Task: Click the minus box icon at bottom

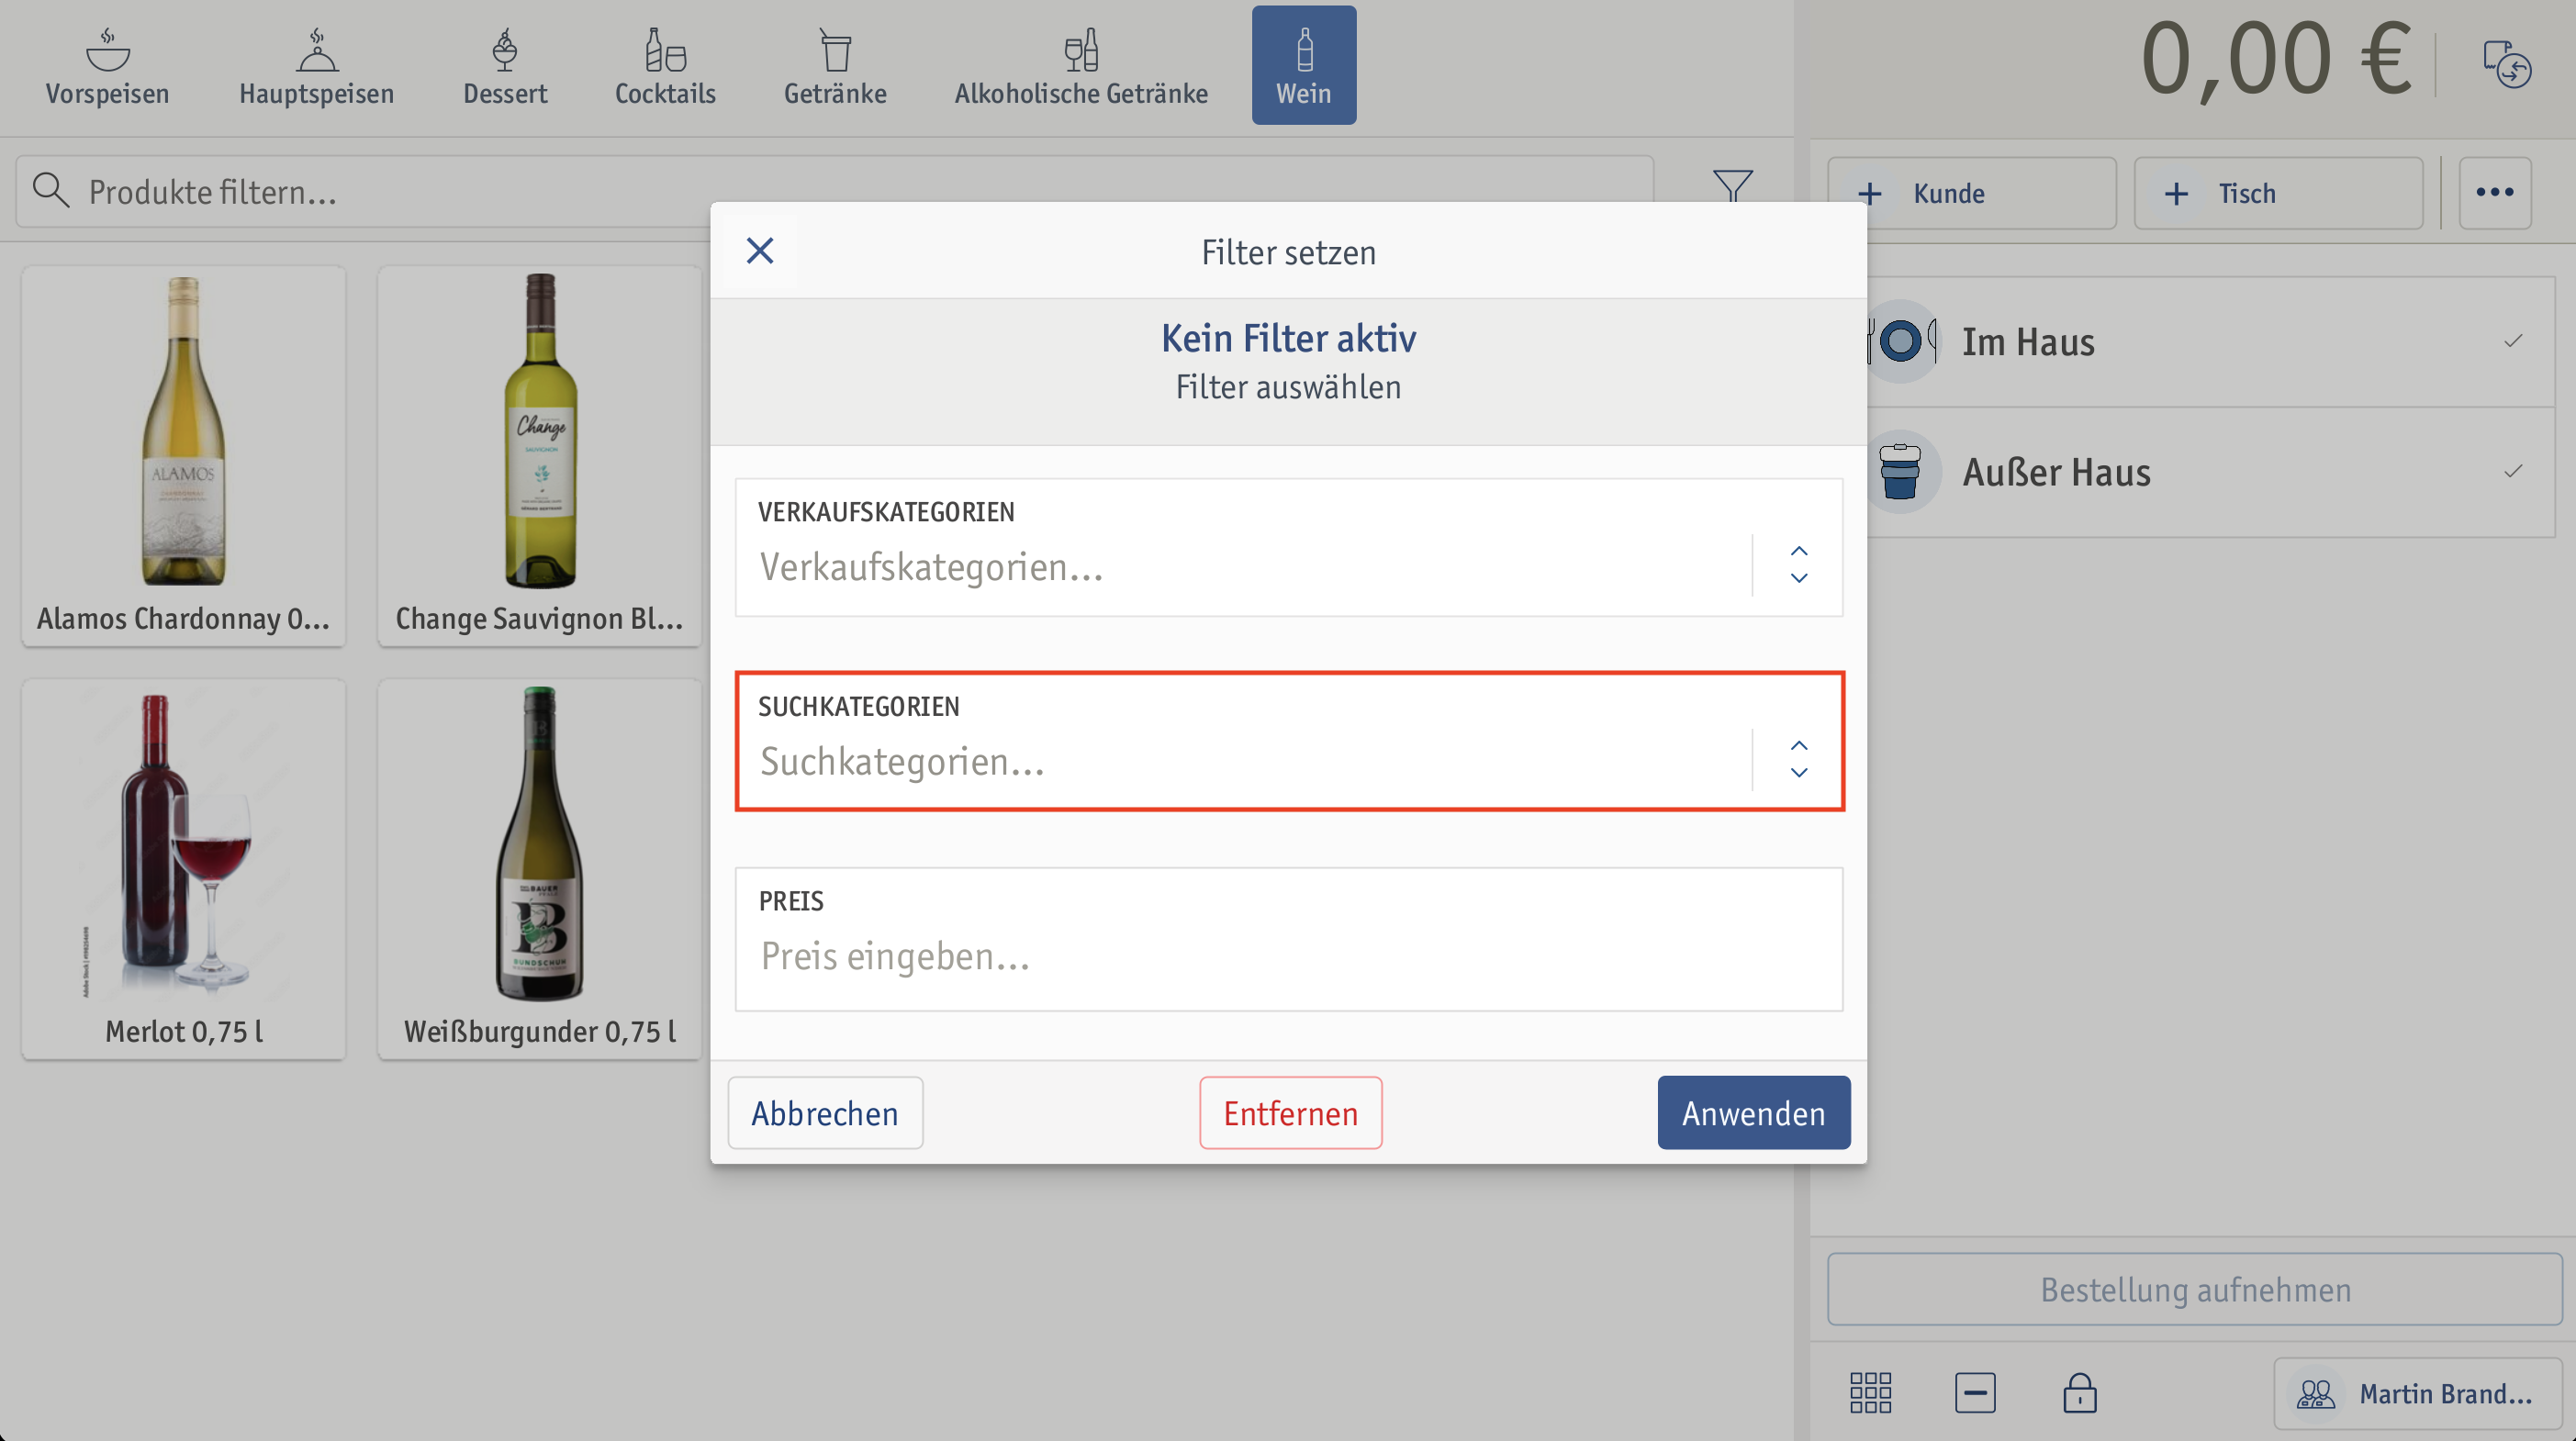Action: [1975, 1392]
